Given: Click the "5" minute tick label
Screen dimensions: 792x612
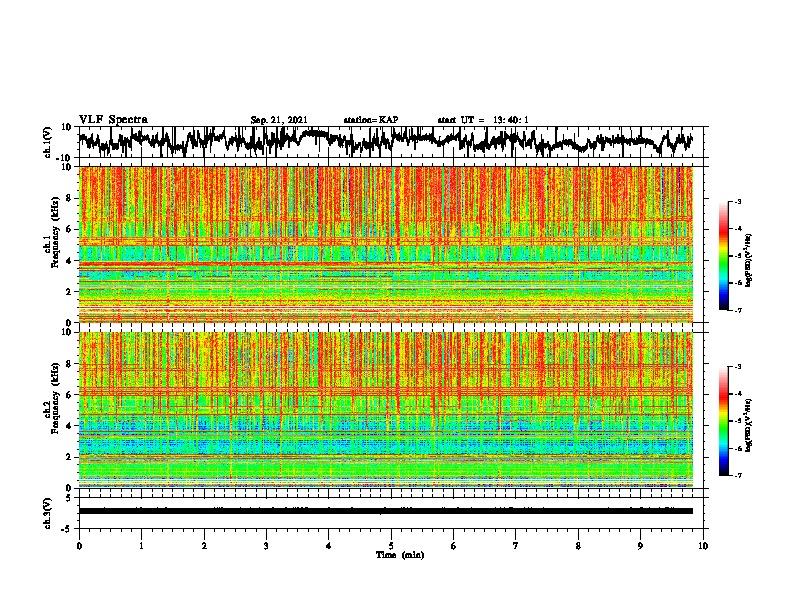Looking at the screenshot, I should click(x=391, y=546).
